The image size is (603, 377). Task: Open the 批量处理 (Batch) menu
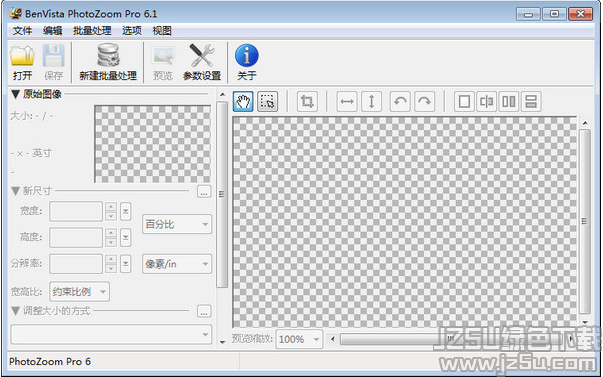pyautogui.click(x=92, y=31)
